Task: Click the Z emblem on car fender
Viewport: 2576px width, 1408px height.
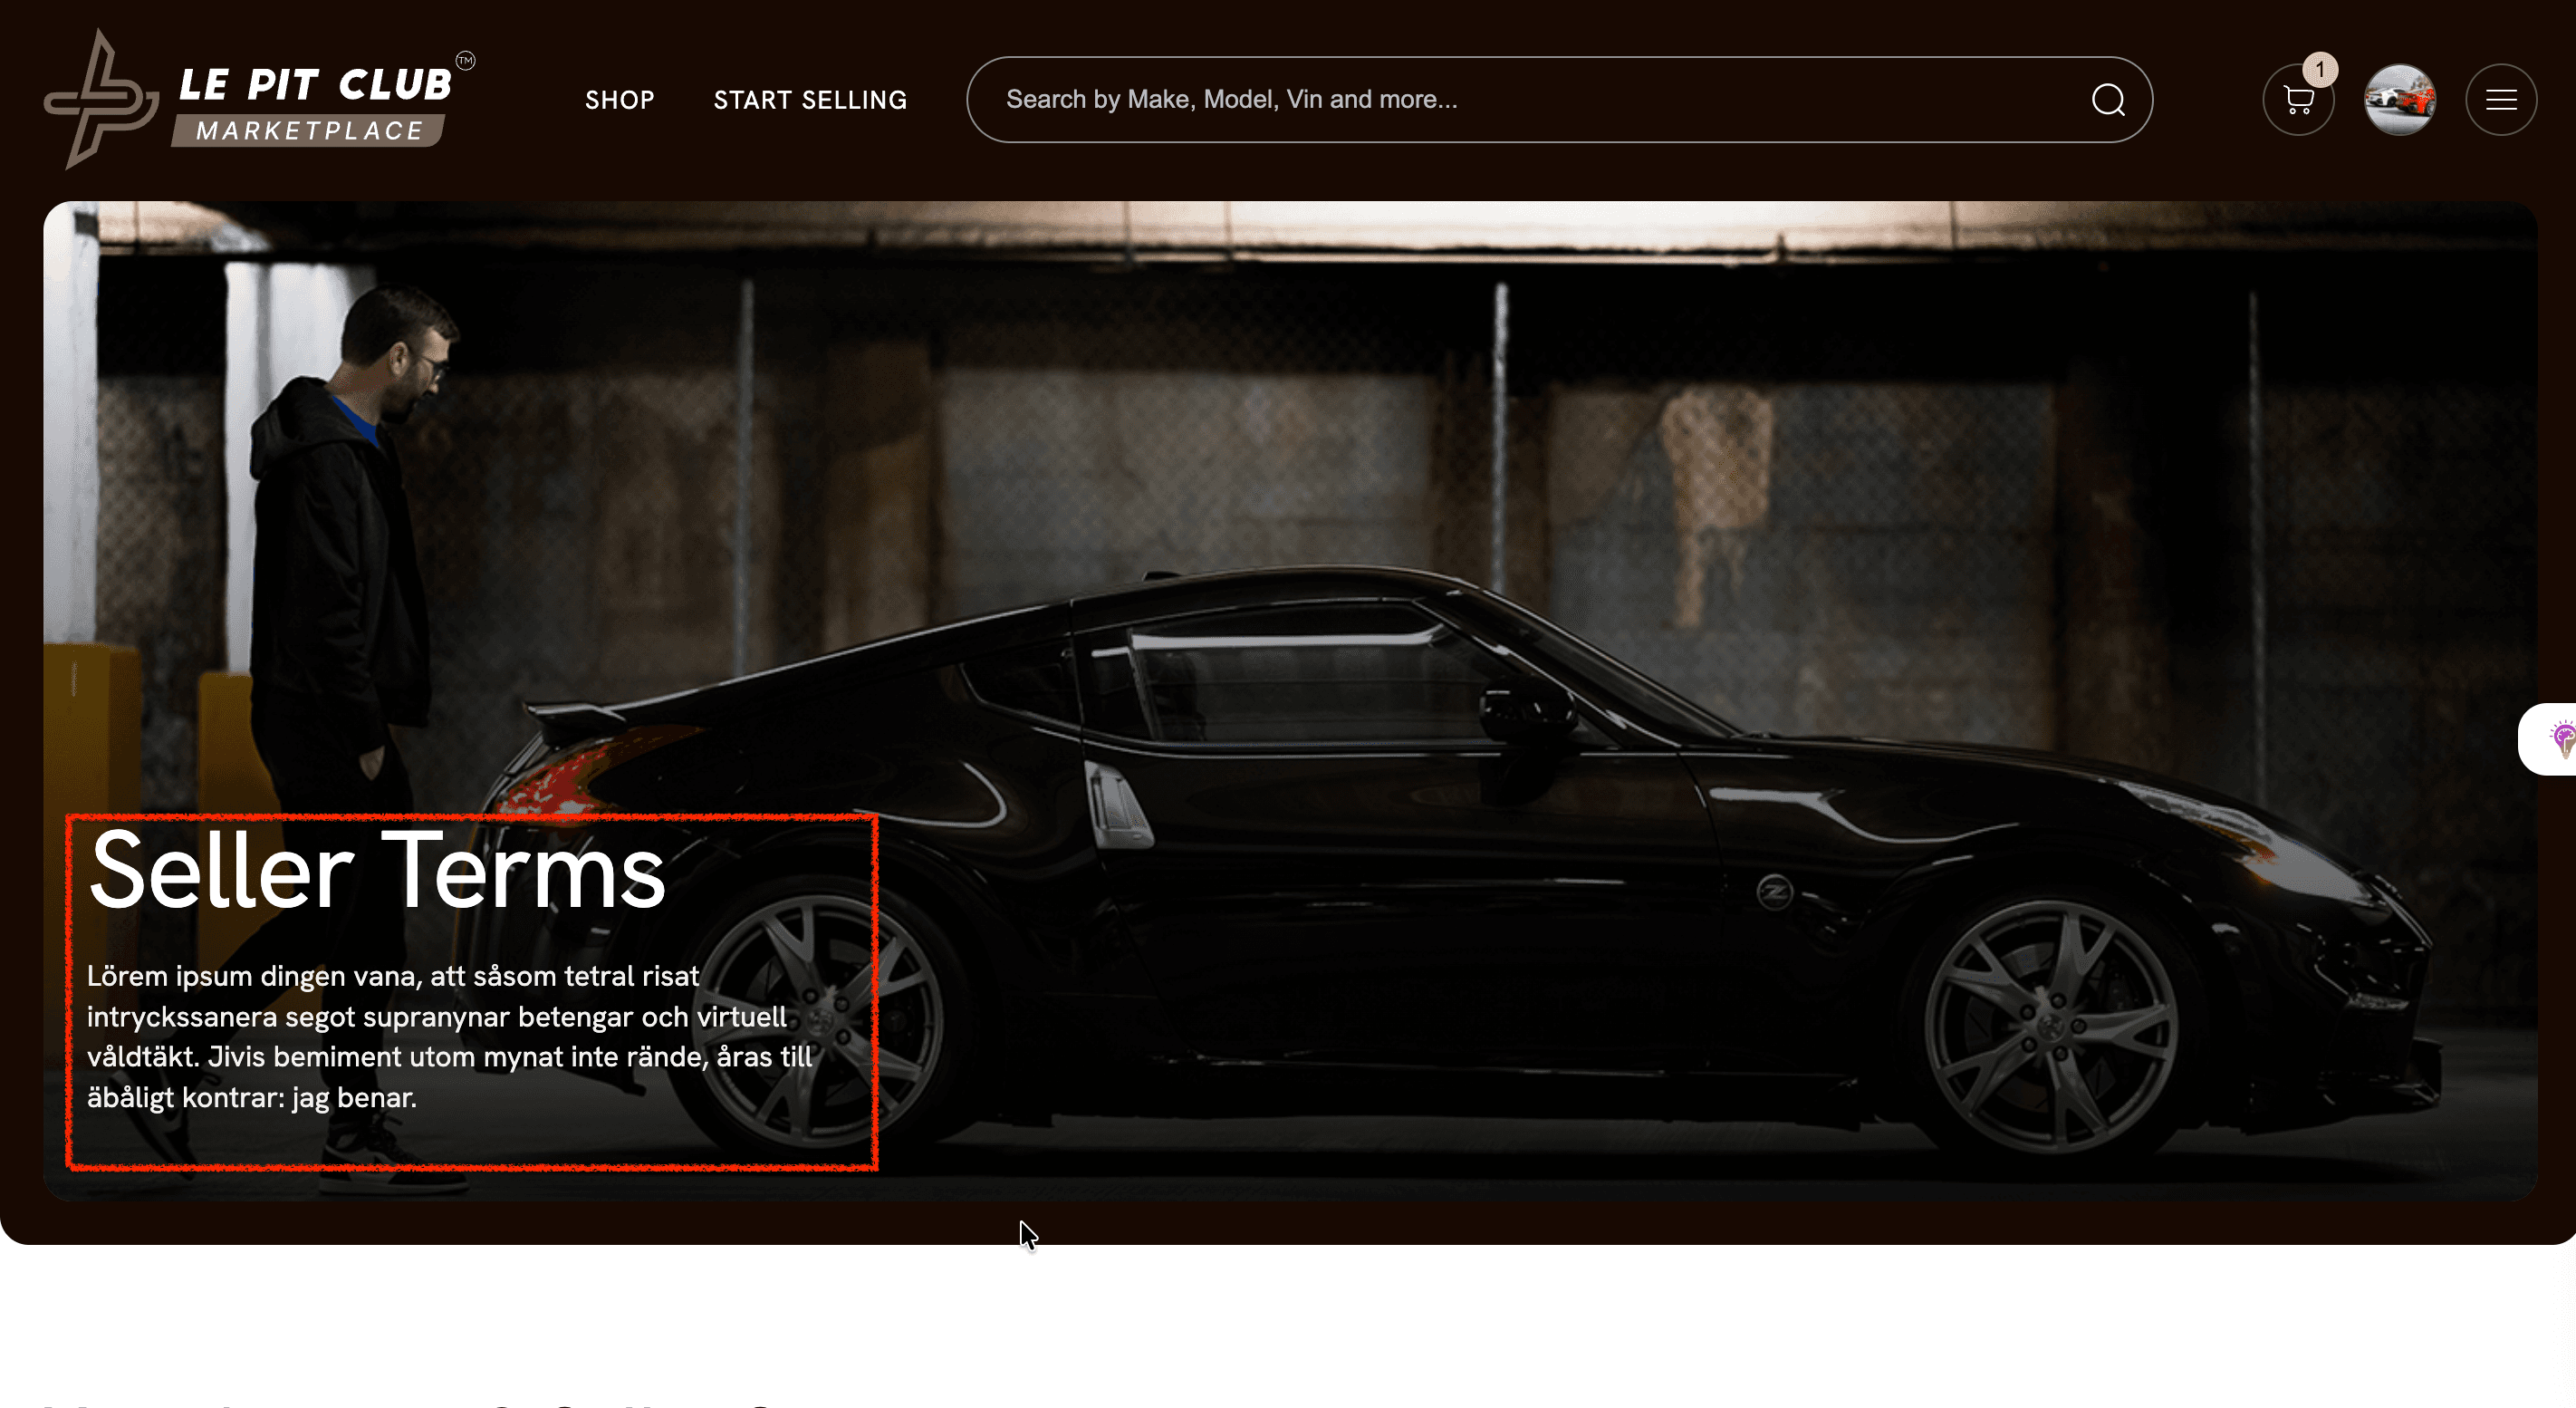Action: pyautogui.click(x=1774, y=892)
